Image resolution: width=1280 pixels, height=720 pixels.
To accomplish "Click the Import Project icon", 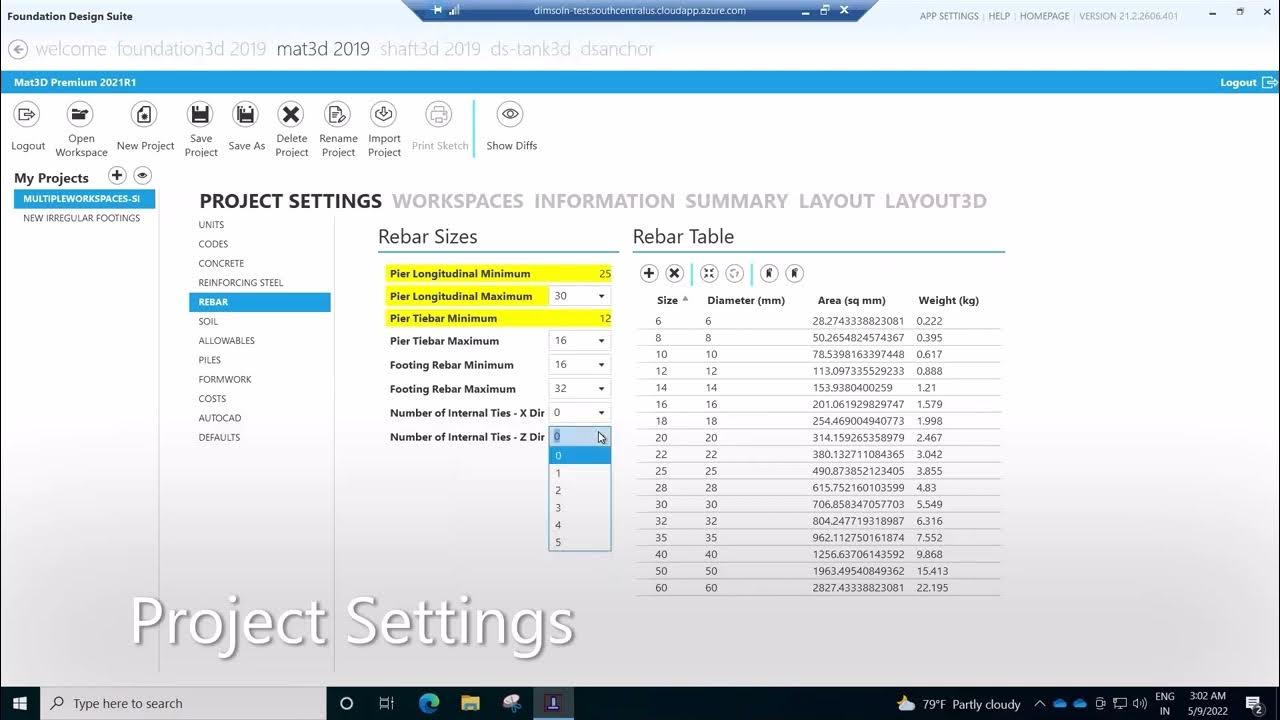I will [383, 114].
